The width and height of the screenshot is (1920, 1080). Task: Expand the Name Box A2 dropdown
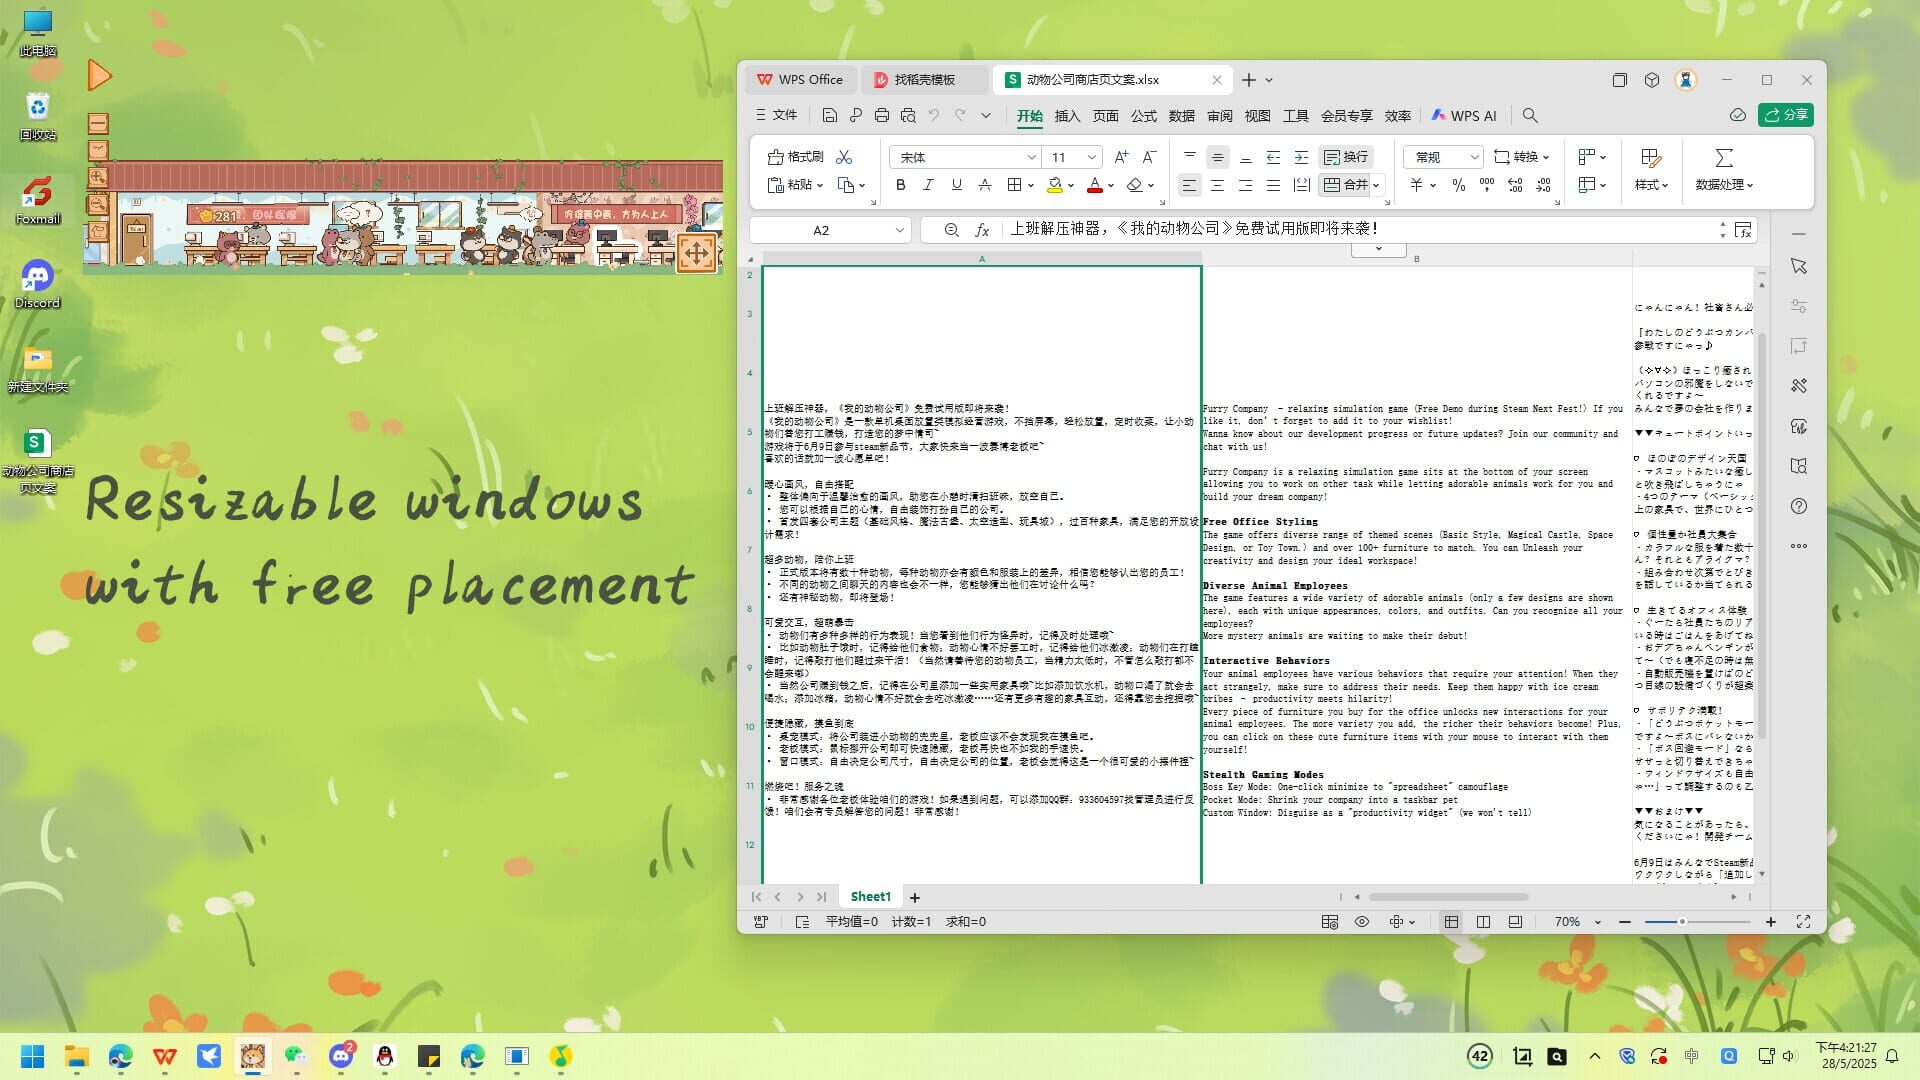[x=899, y=230]
